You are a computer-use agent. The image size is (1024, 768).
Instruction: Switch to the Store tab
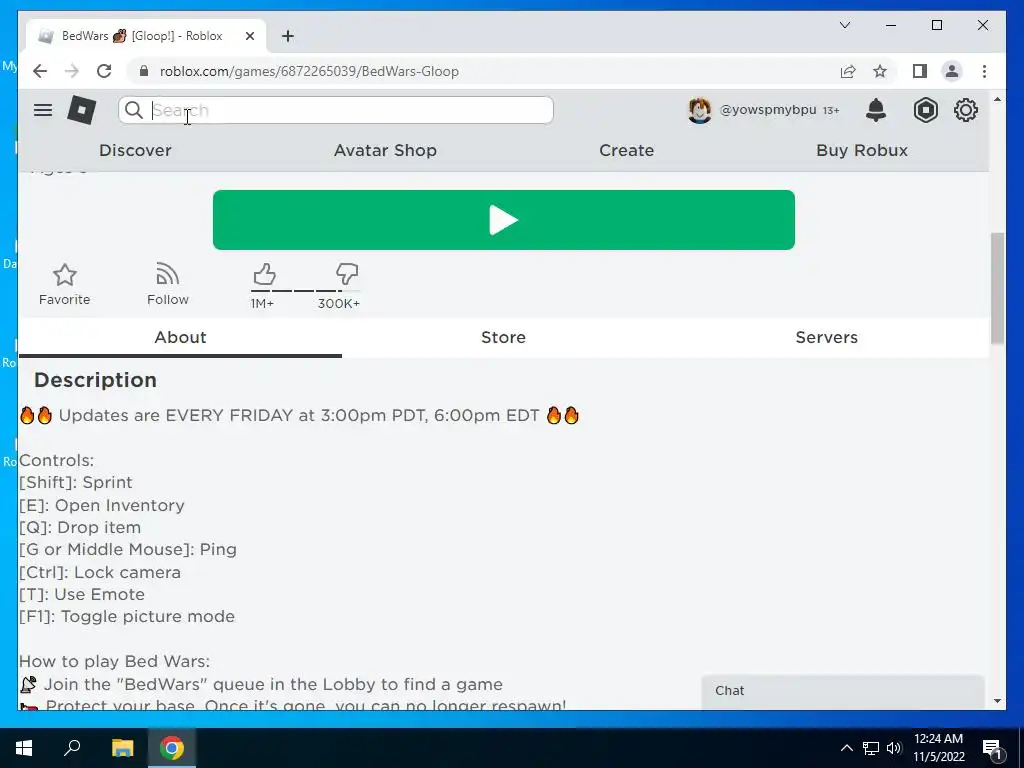click(x=504, y=337)
